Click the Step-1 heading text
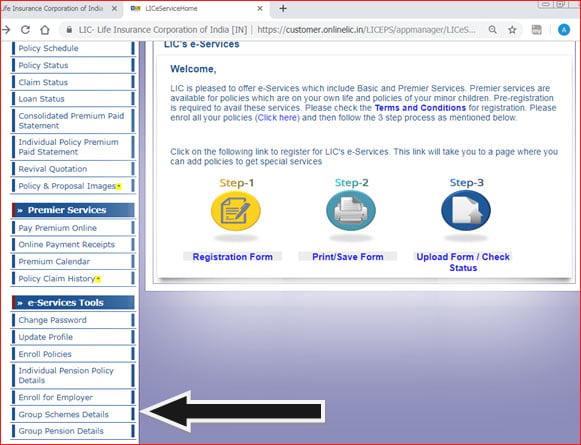This screenshot has height=445, width=581. click(x=236, y=183)
